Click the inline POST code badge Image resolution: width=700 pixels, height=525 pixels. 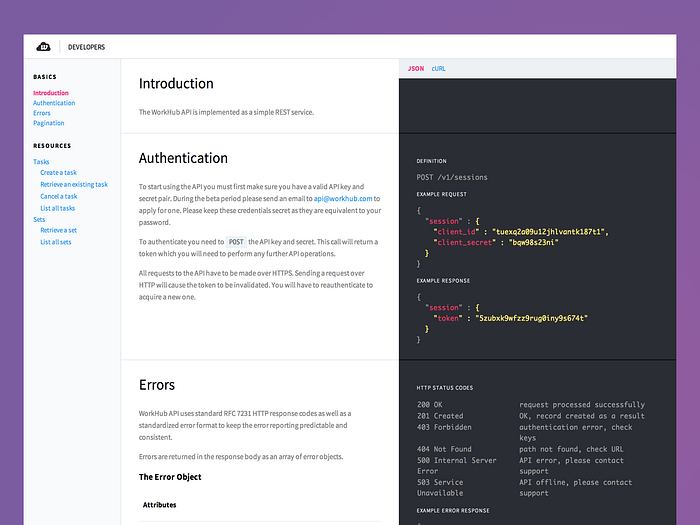[236, 242]
